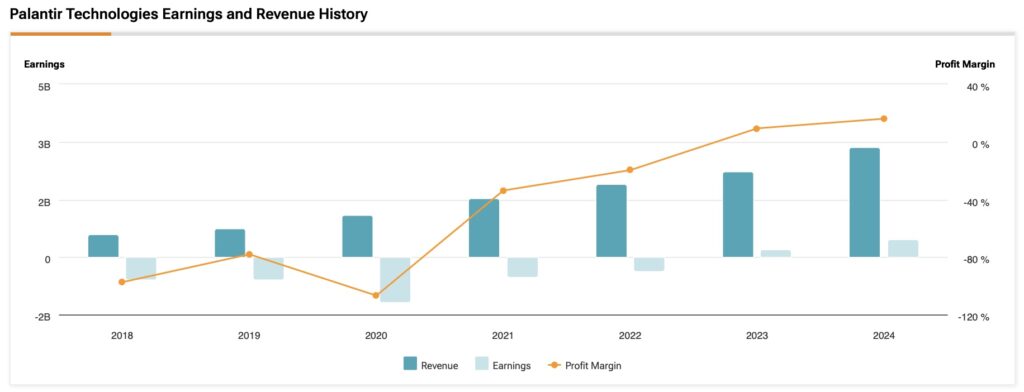
Task: Click the 2023 profit margin data point
Action: (757, 129)
